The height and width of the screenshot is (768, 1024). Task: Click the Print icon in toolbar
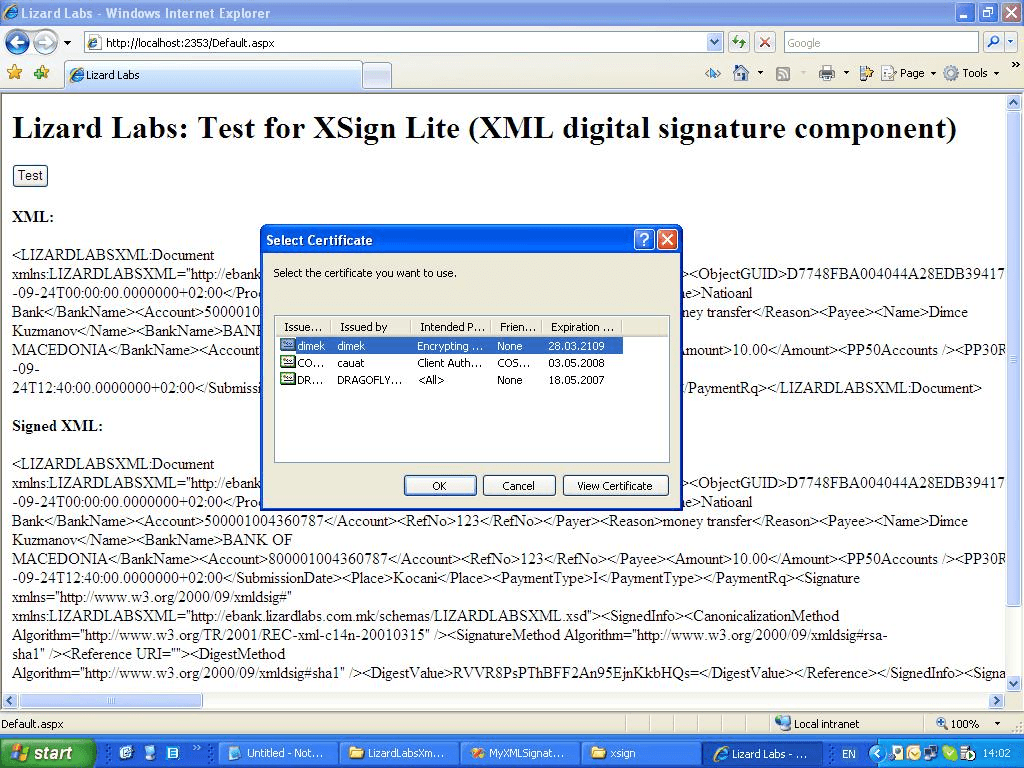click(826, 73)
